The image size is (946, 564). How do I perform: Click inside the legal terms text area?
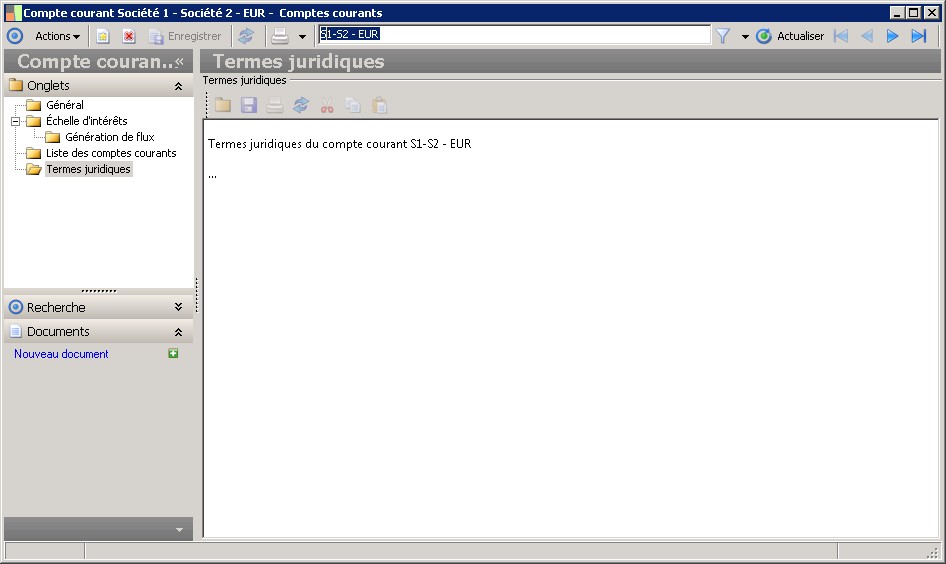(x=571, y=328)
